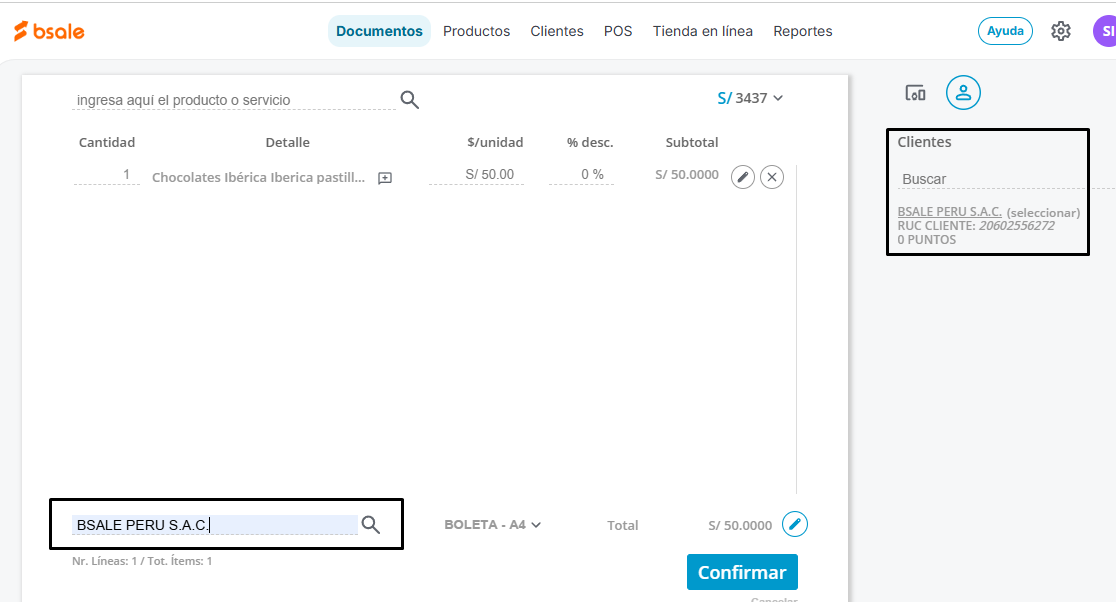This screenshot has height=602, width=1116.
Task: Click the client search magnifier icon
Action: click(x=371, y=525)
